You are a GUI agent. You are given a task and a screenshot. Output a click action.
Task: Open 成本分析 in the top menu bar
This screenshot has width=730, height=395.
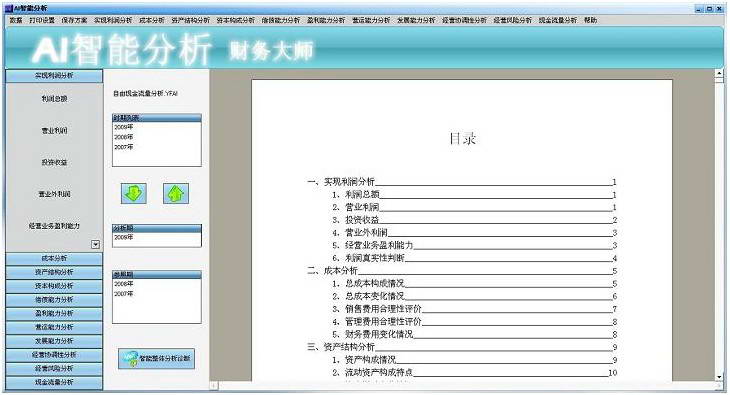coord(152,20)
